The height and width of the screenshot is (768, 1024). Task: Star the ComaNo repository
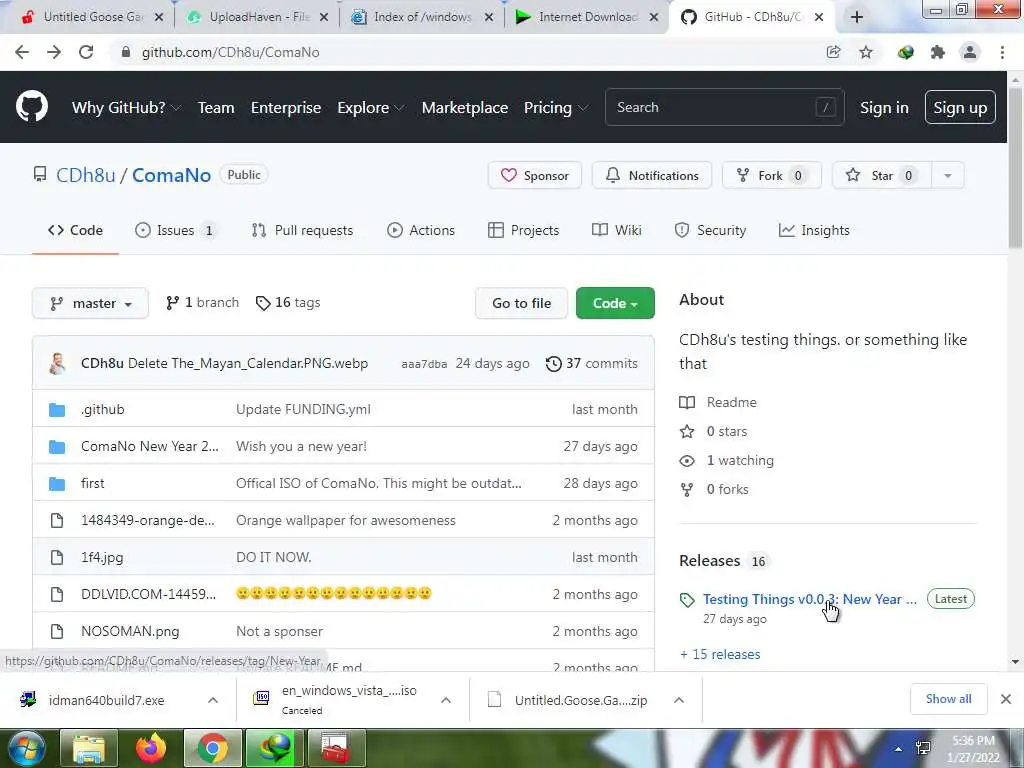coord(882,175)
